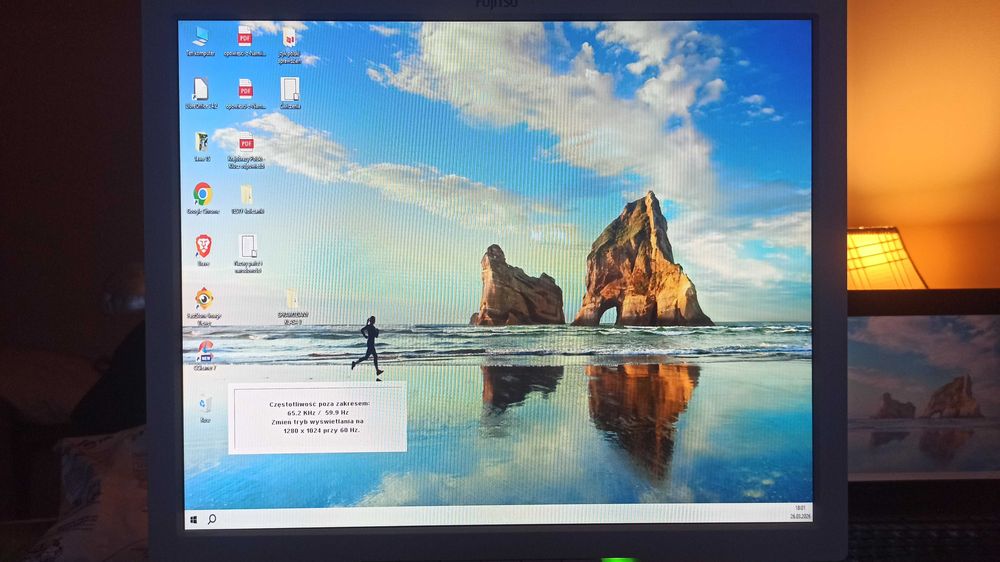The image size is (1000, 562).
Task: Open the FastStone Image Viewer shortcut
Action: coord(204,306)
